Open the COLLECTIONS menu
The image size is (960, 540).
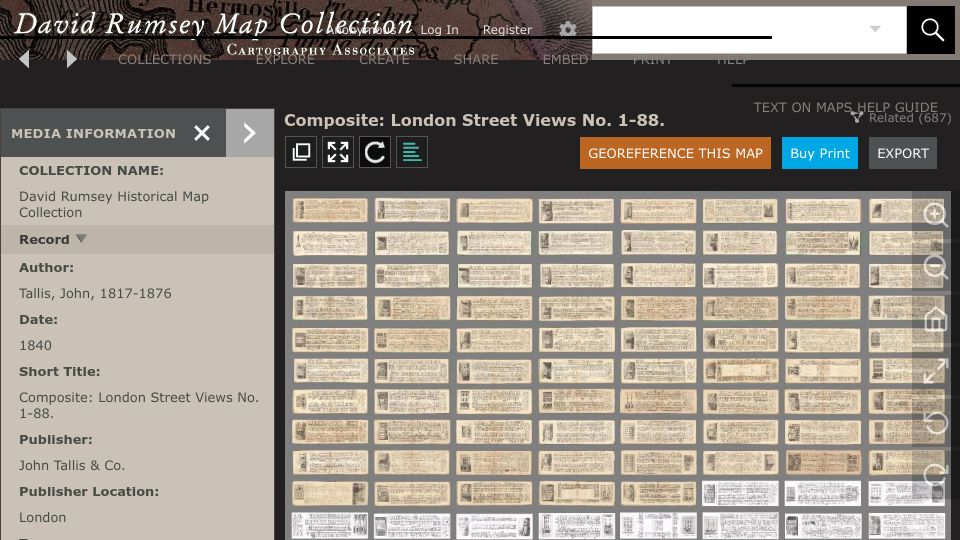(165, 59)
